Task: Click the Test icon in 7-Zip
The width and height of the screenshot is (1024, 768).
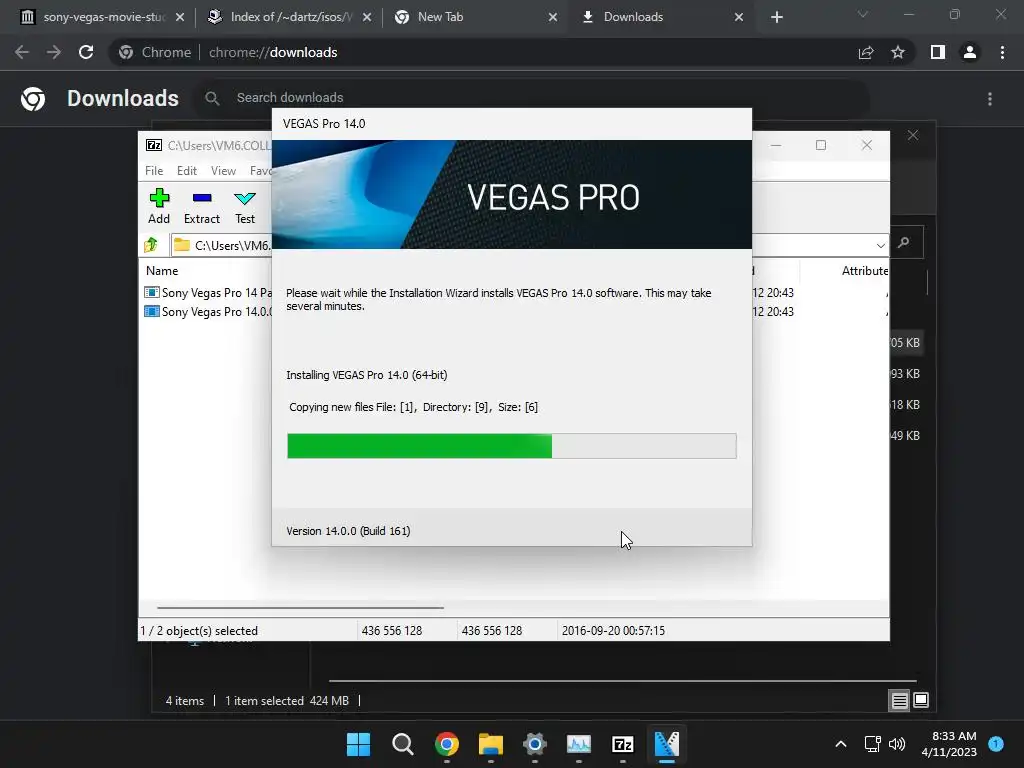Action: (245, 206)
